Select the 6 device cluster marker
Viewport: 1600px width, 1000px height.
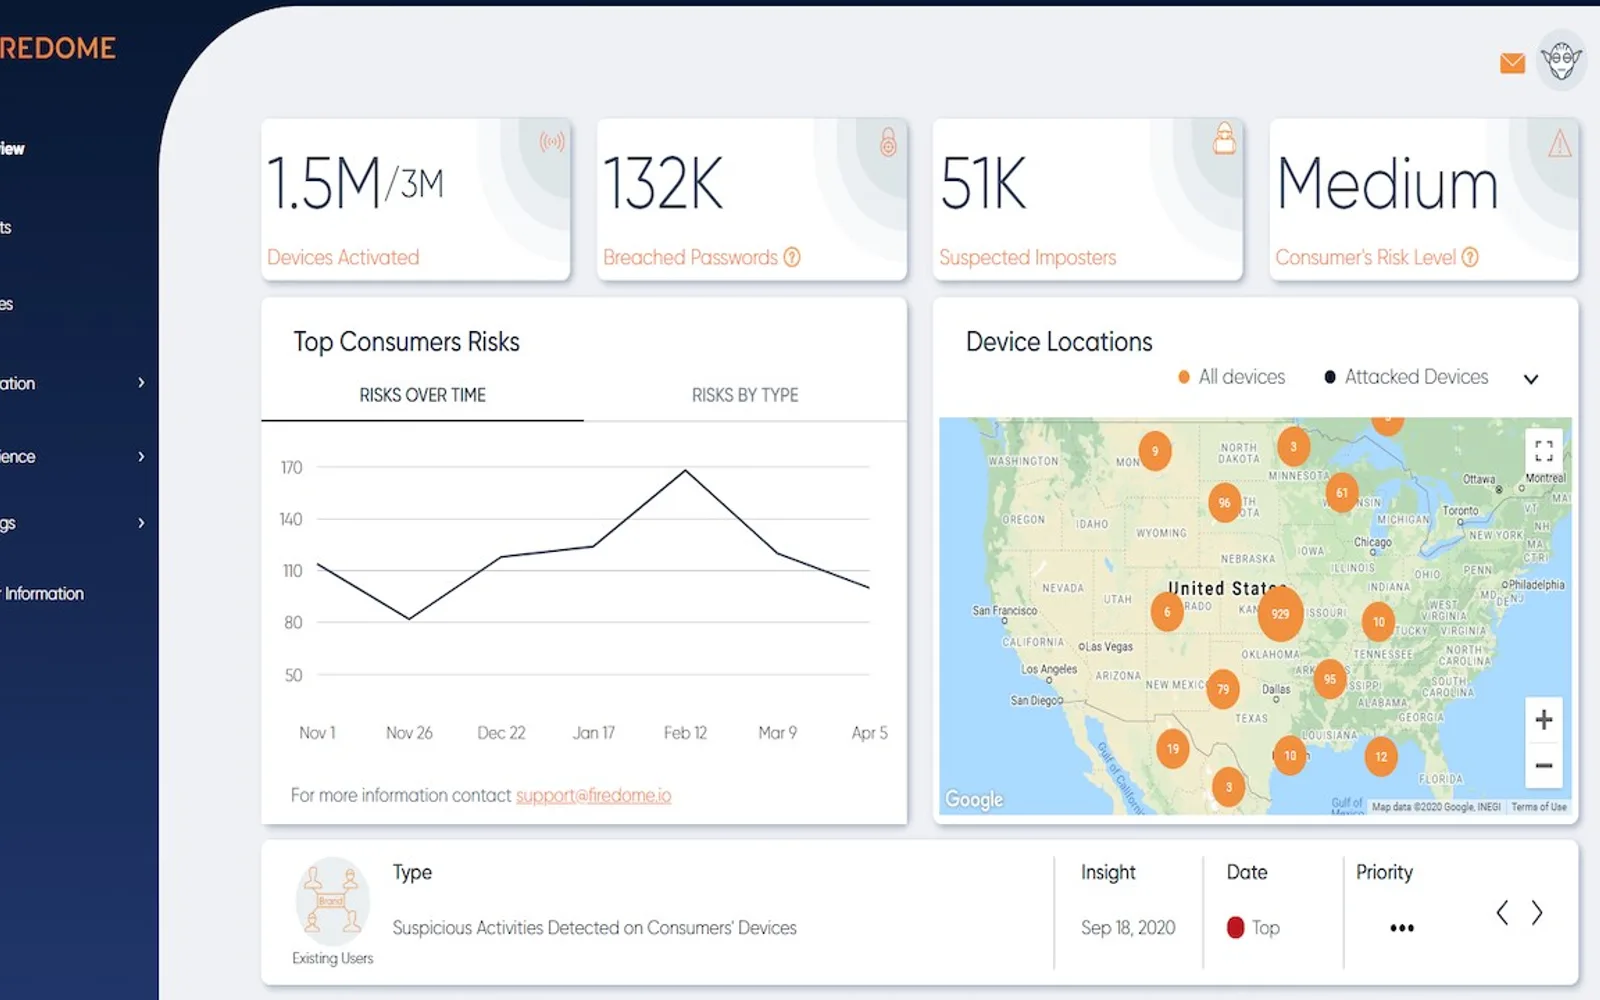pos(1167,612)
